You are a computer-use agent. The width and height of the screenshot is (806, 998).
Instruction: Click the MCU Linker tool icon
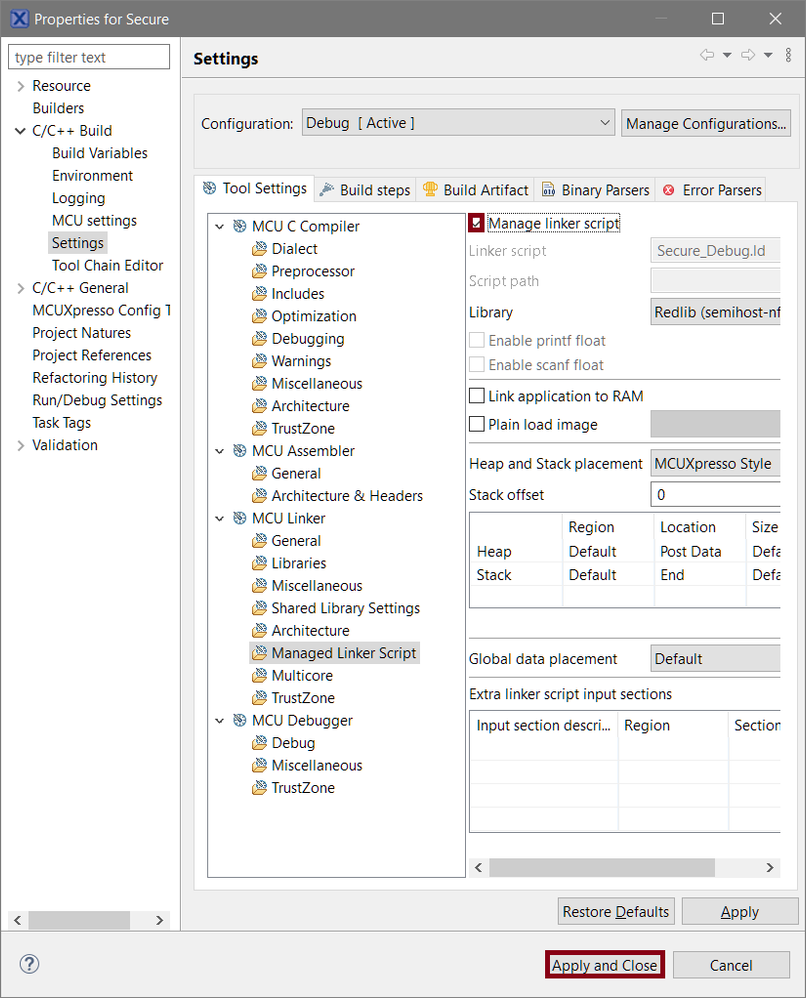[239, 518]
